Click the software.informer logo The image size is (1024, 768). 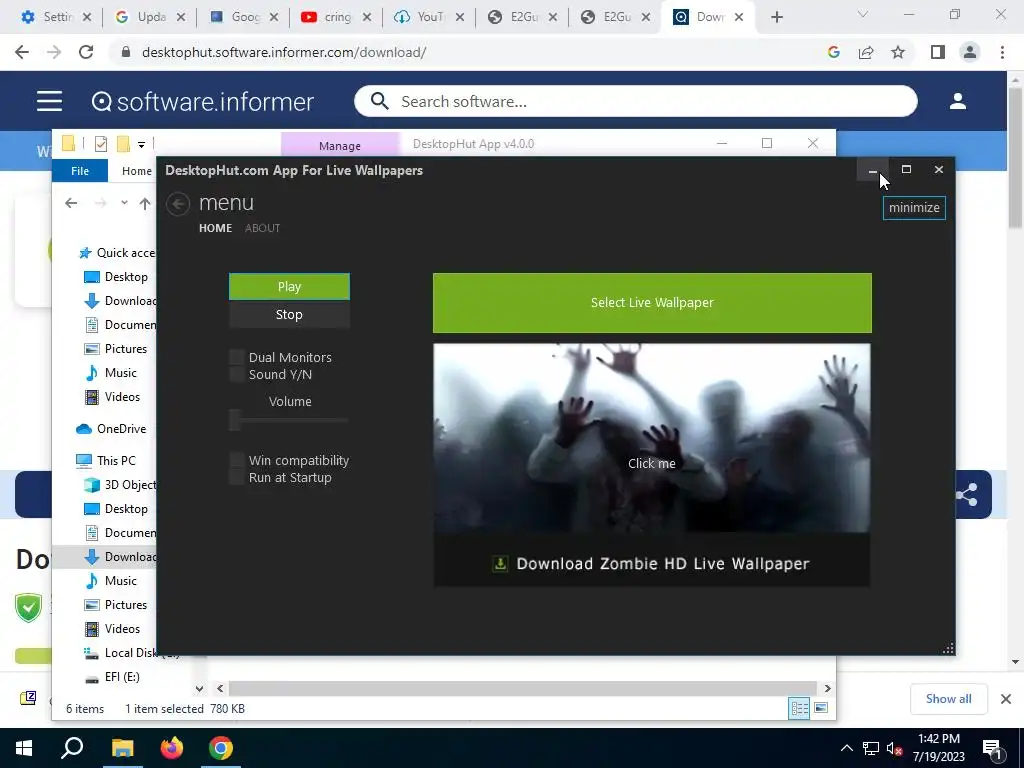[x=202, y=101]
